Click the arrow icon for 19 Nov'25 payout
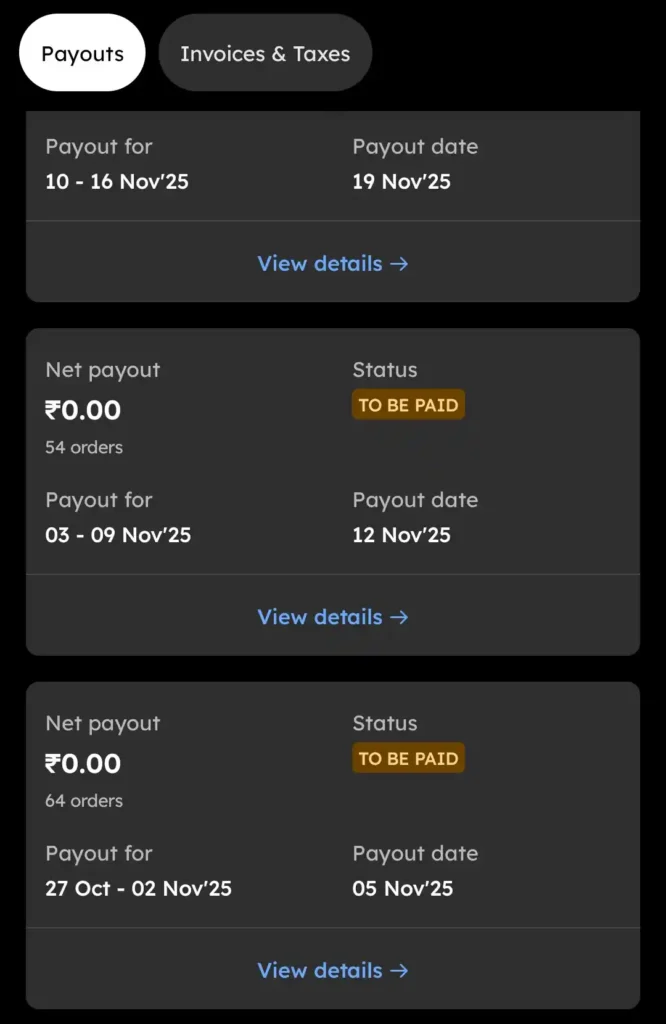 [x=399, y=264]
